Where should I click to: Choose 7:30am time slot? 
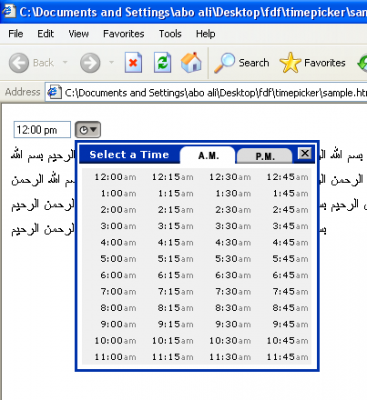tap(233, 292)
